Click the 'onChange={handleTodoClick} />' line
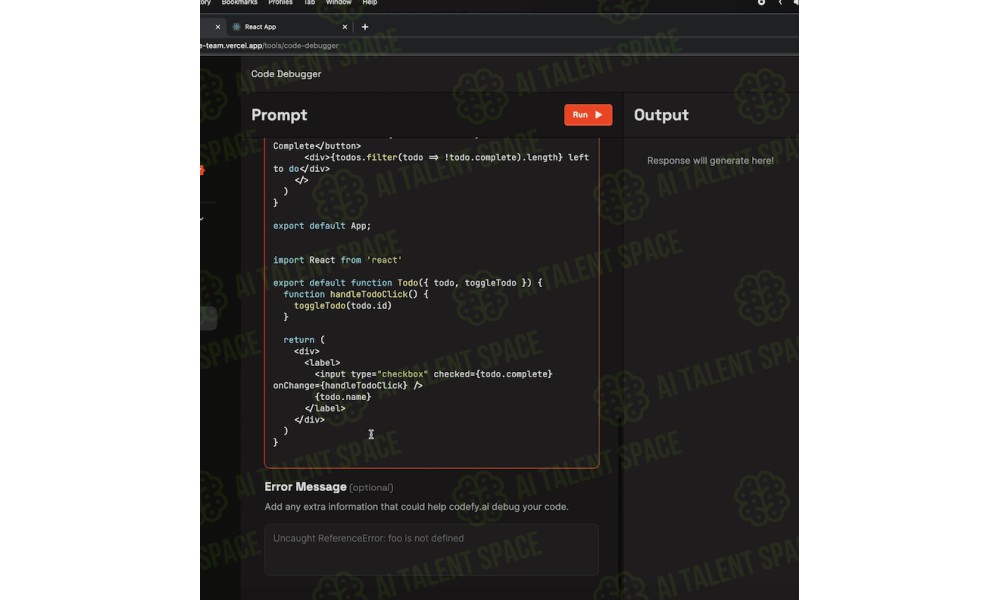 tap(348, 386)
